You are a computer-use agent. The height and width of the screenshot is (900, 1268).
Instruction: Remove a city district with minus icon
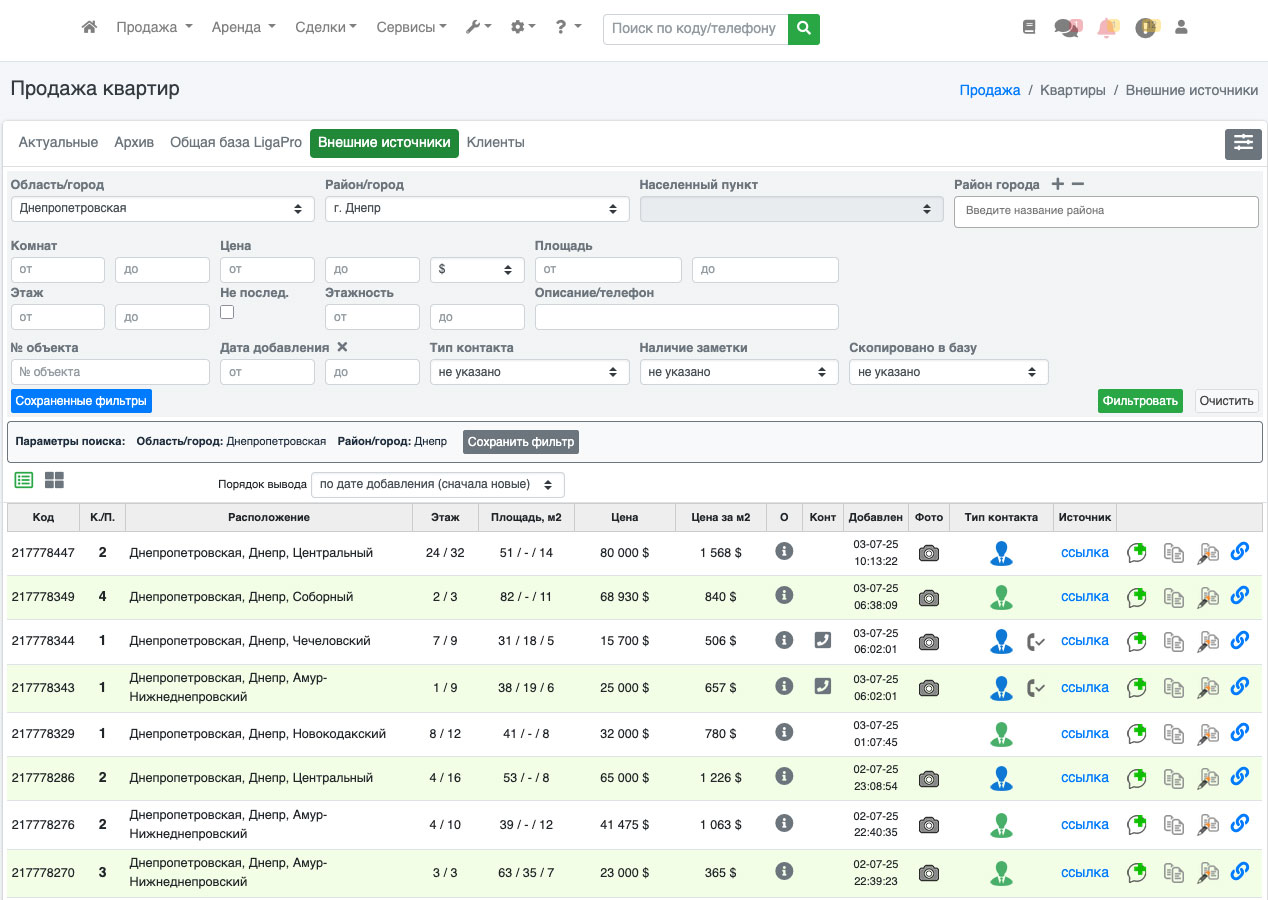click(x=1077, y=185)
